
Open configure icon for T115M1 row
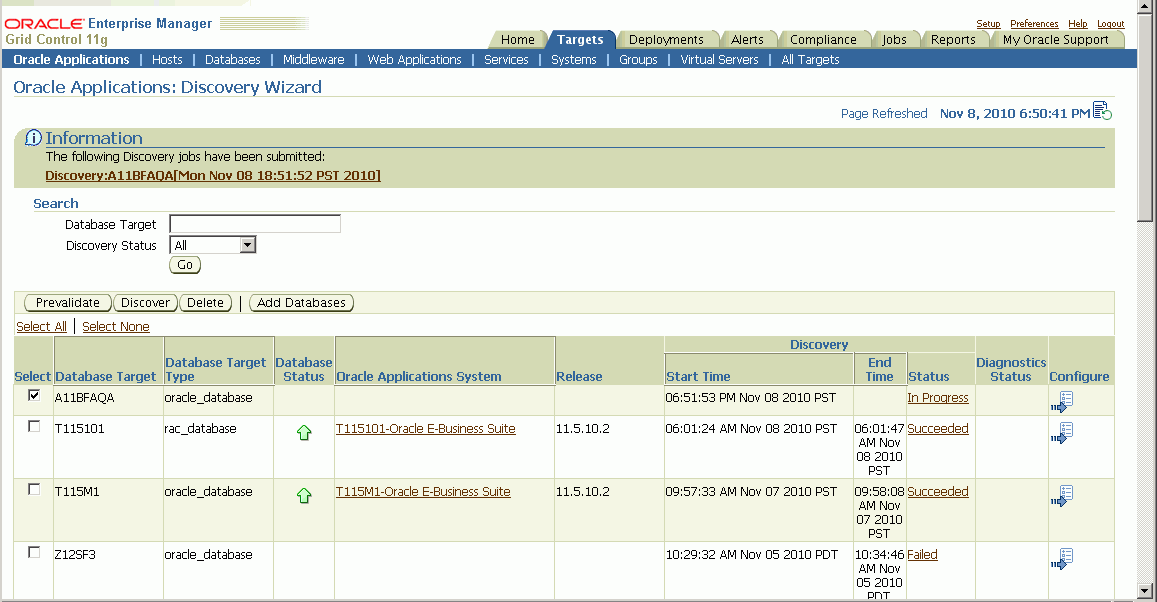[x=1062, y=496]
